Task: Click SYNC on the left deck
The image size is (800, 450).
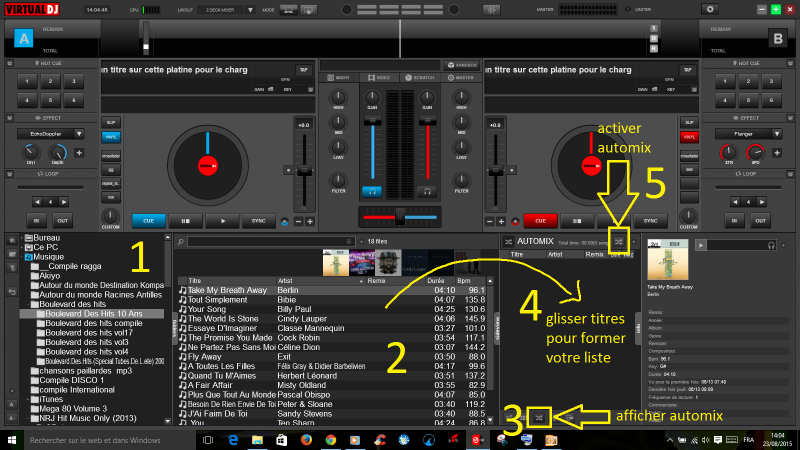Action: 259,221
